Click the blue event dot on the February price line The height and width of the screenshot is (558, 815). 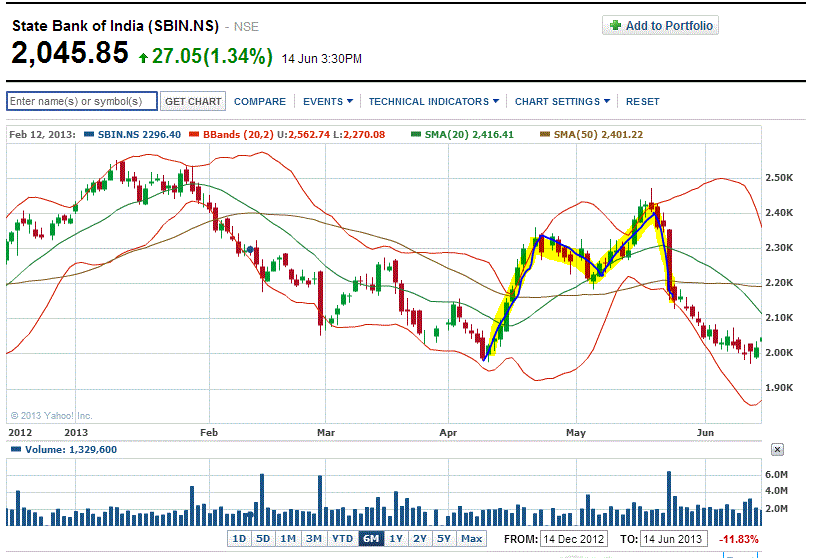click(x=250, y=250)
